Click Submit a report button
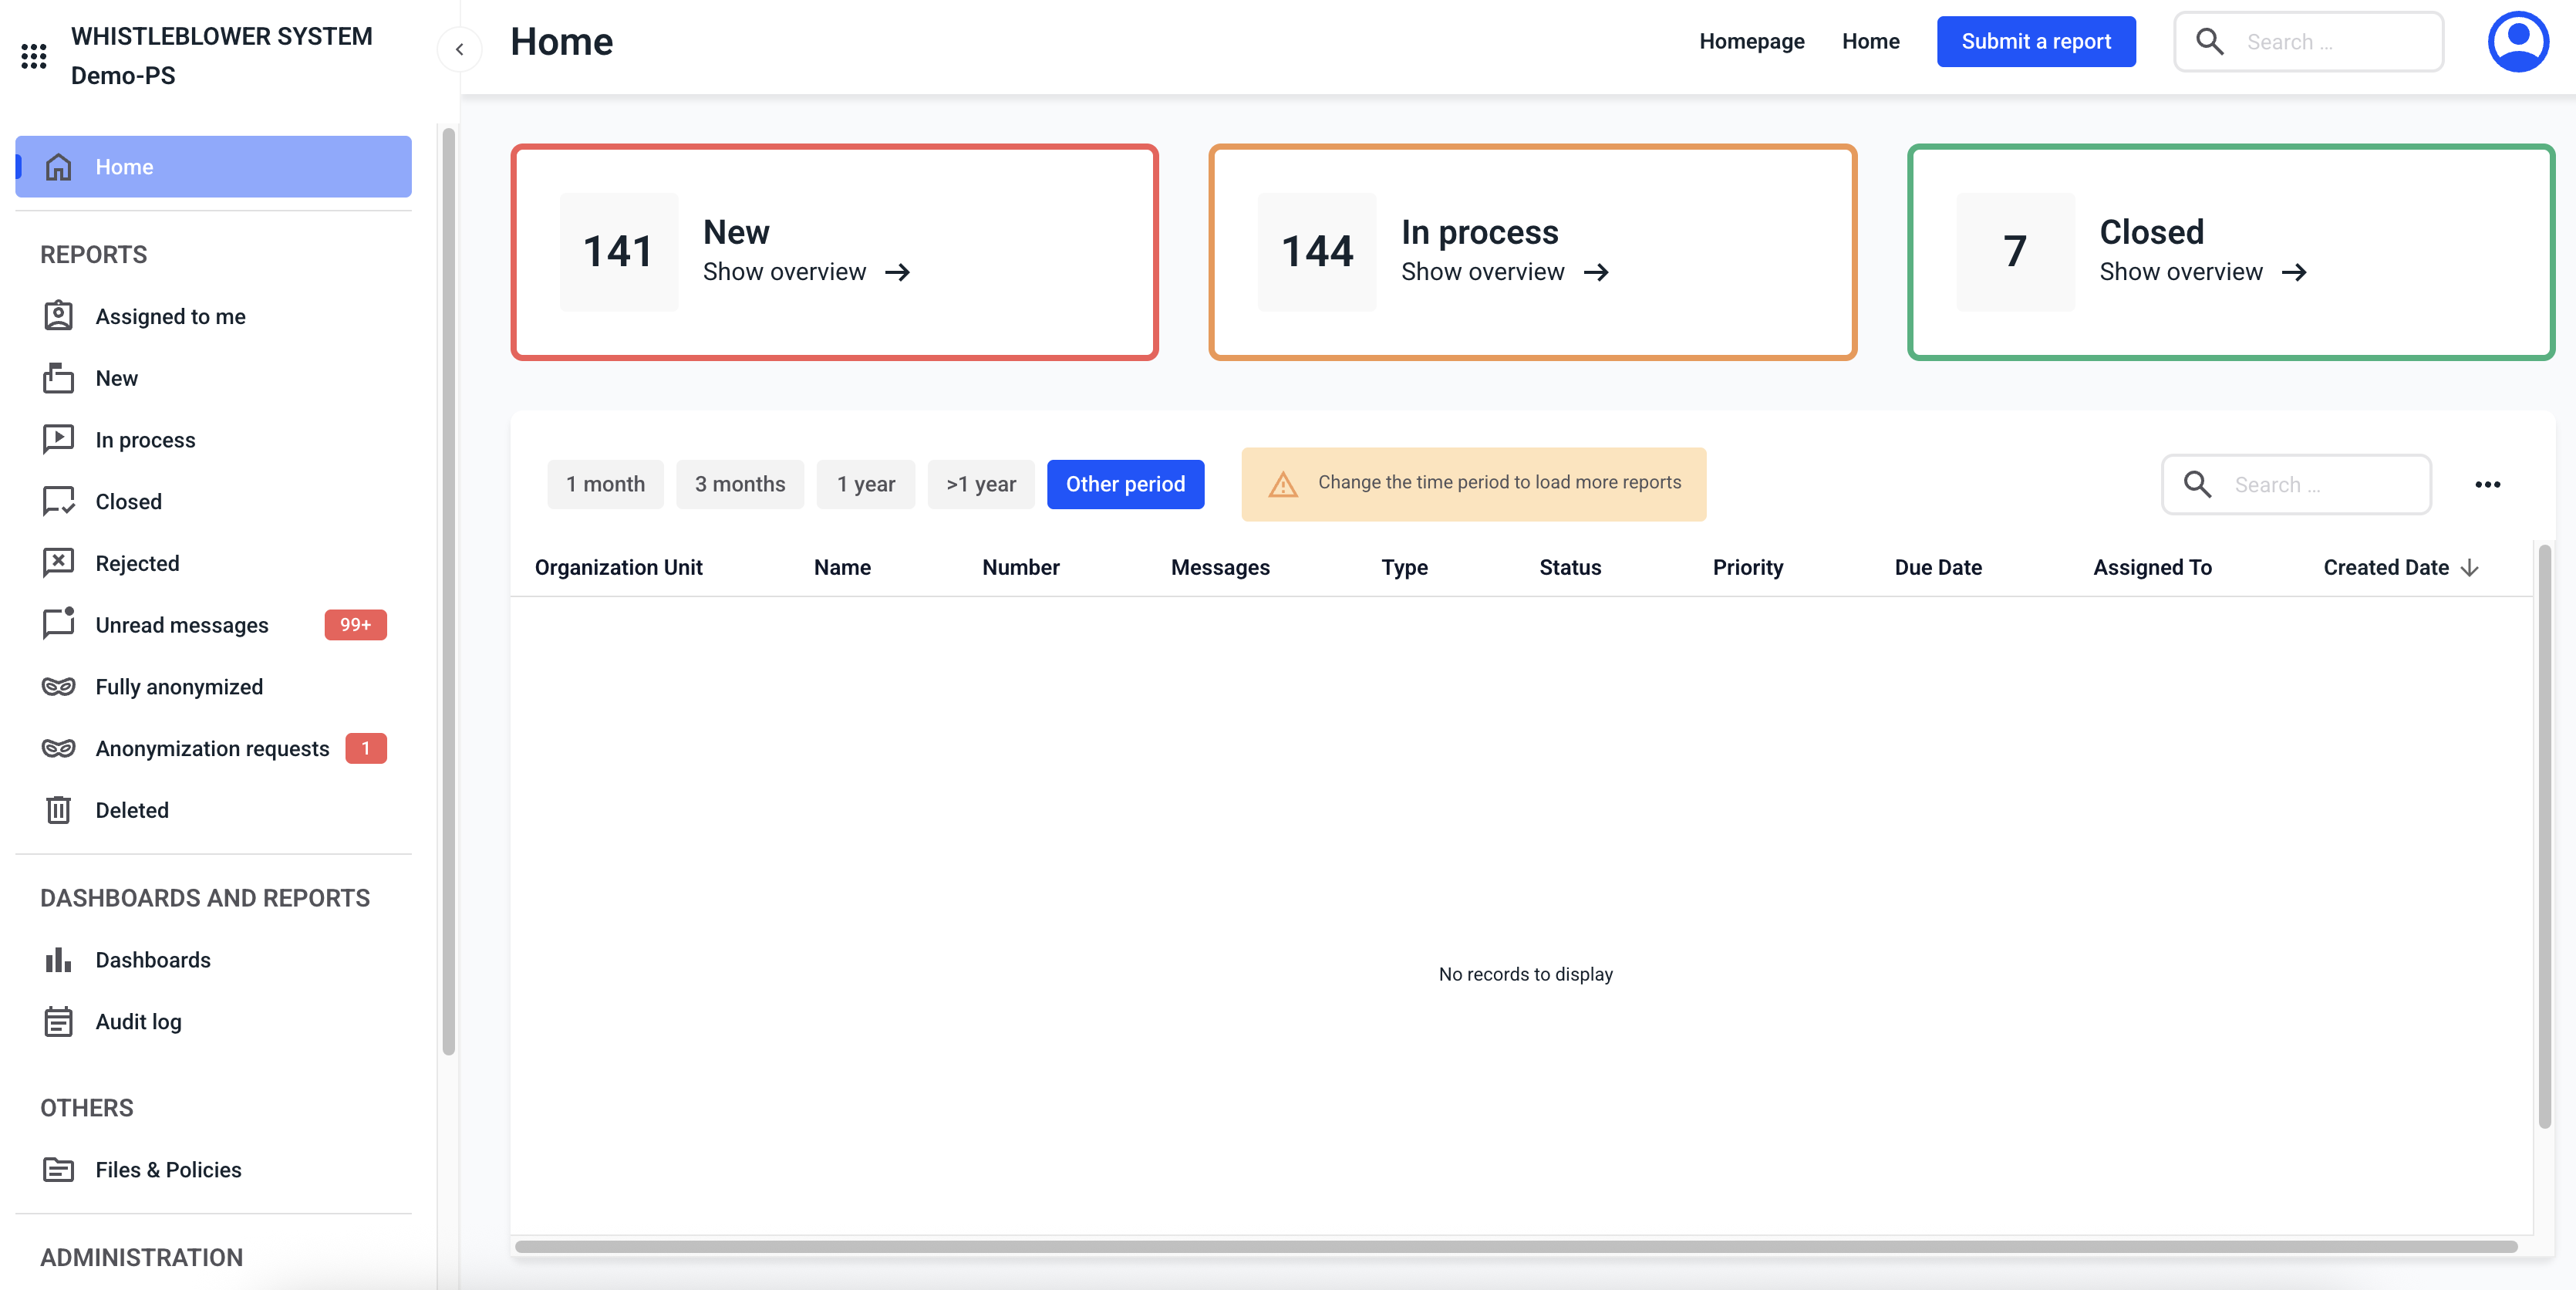The image size is (2576, 1290). 2035,42
